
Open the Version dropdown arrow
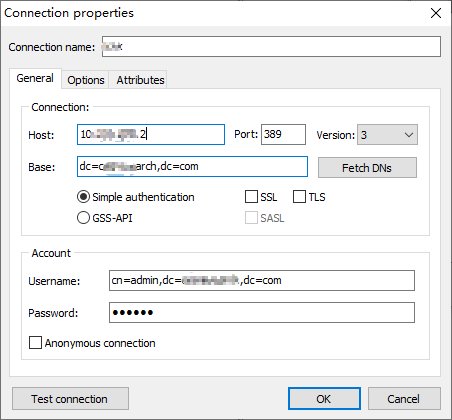pos(409,135)
